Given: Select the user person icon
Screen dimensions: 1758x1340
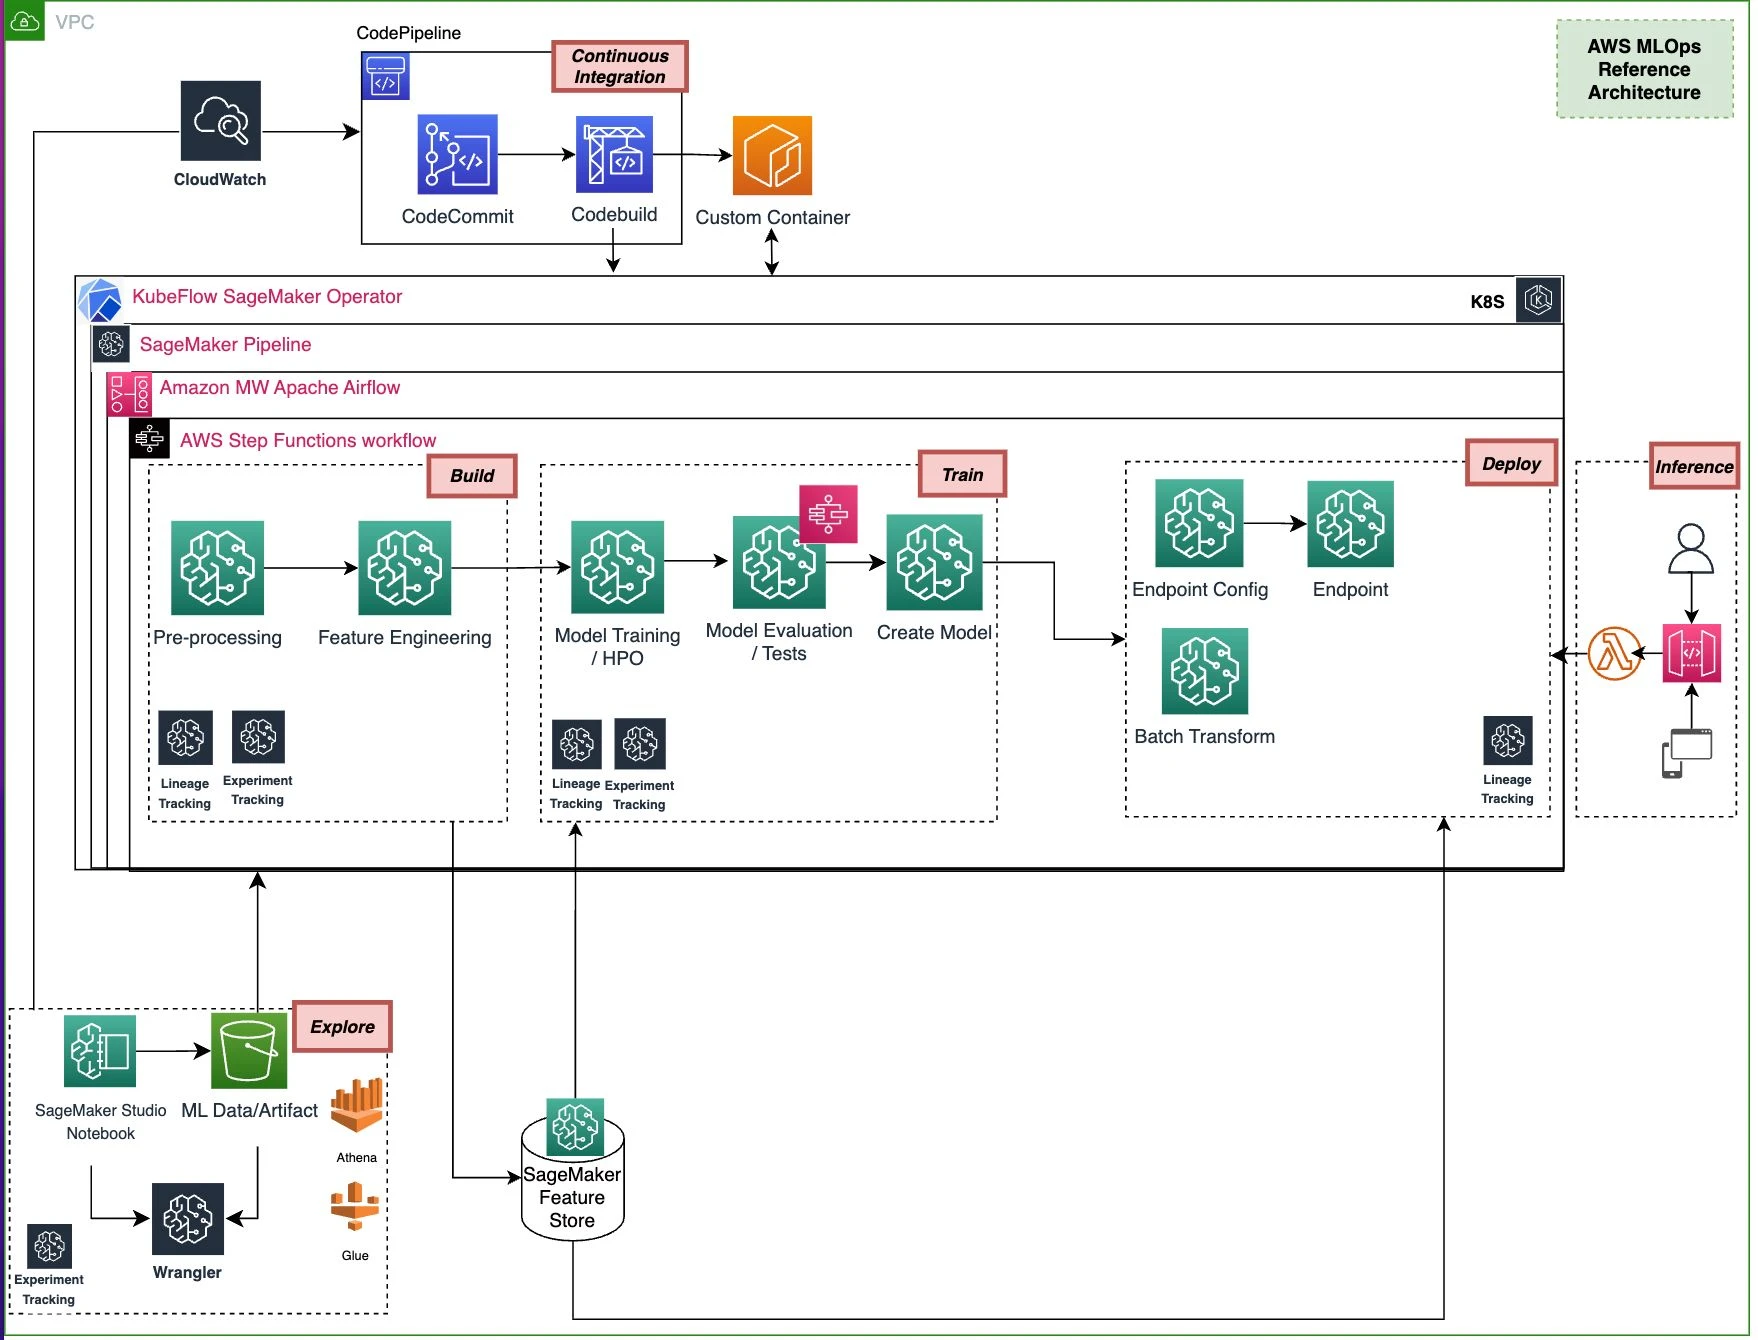Looking at the screenshot, I should tap(1691, 548).
